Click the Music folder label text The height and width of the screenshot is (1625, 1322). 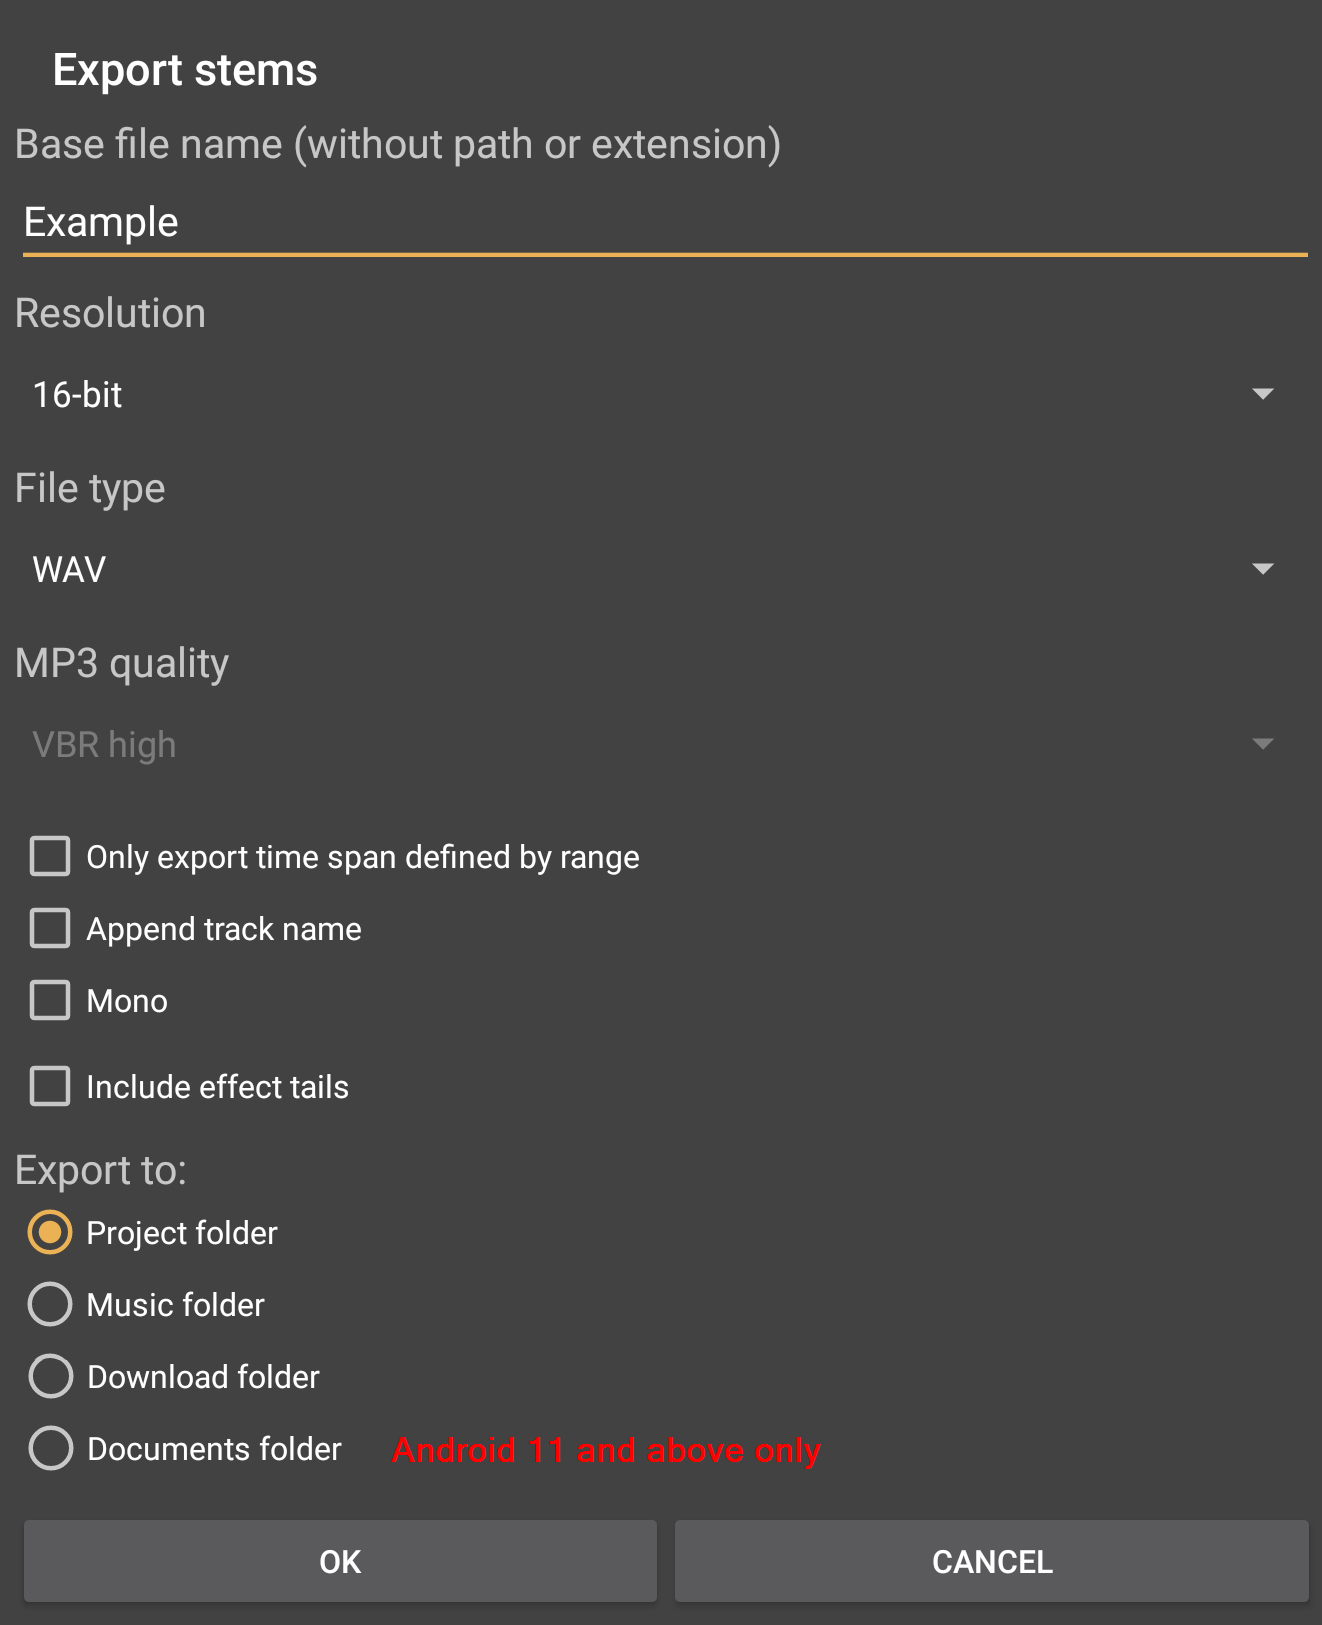click(176, 1306)
